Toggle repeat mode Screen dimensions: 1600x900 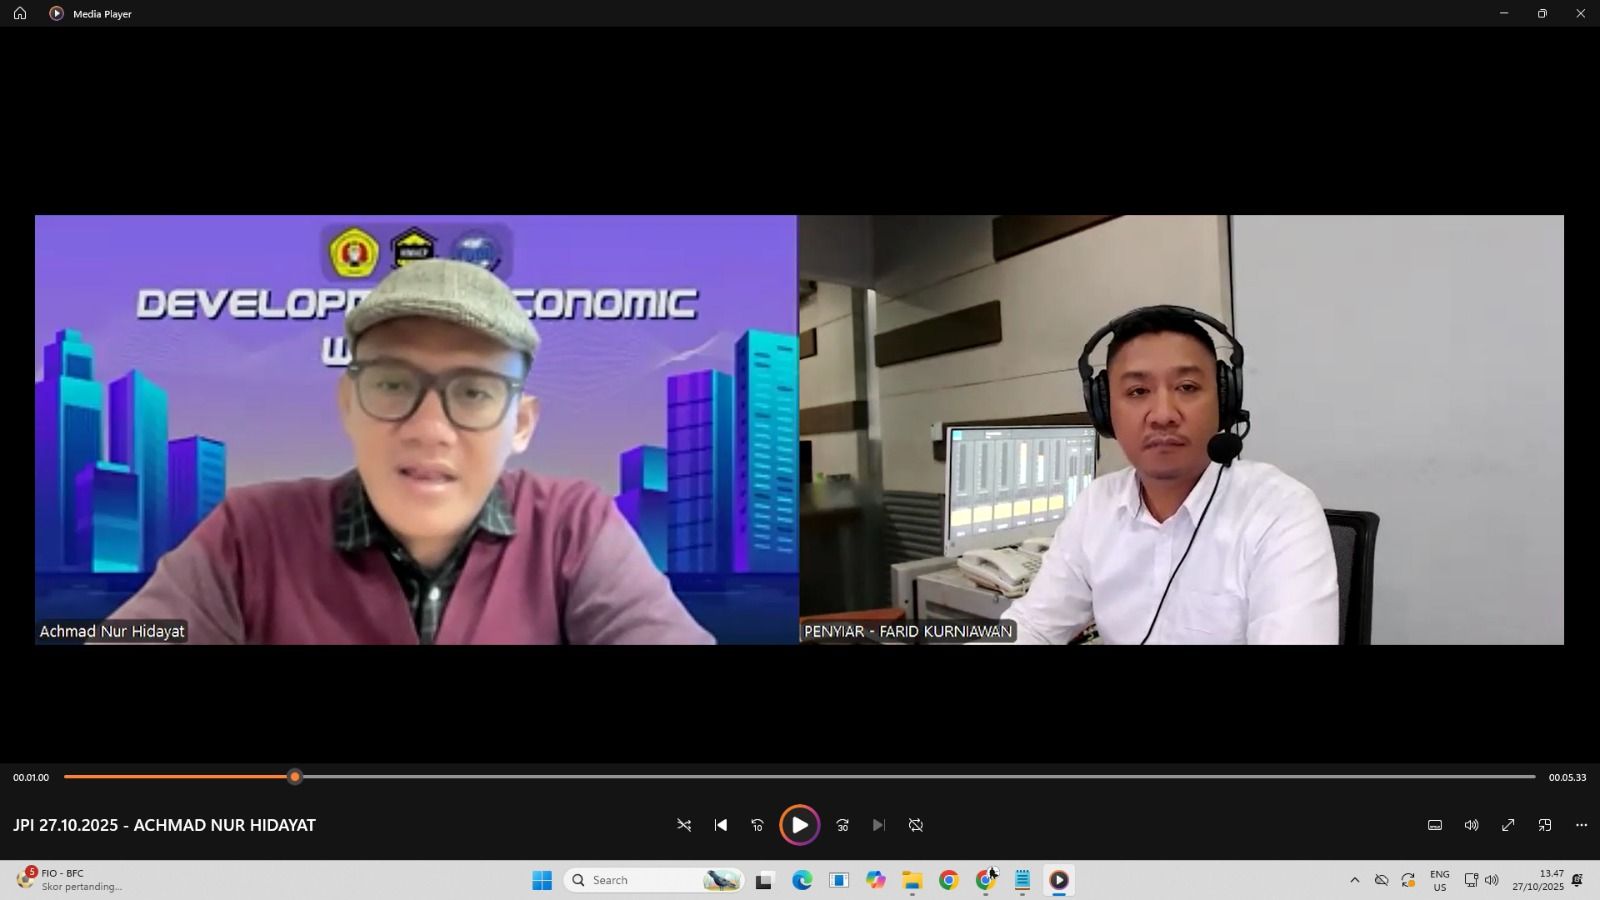(916, 825)
